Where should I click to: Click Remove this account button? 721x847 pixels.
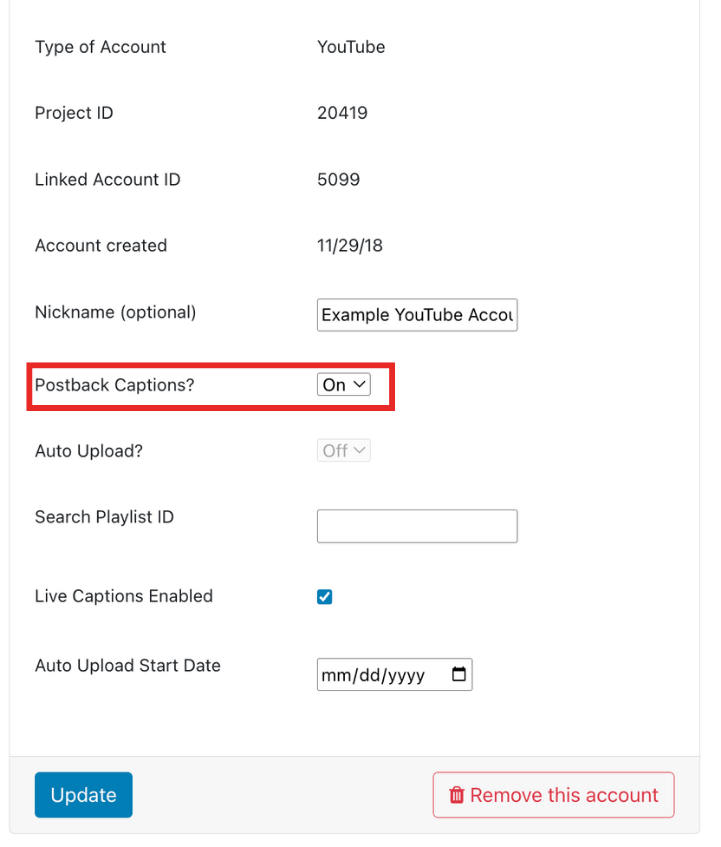point(553,795)
